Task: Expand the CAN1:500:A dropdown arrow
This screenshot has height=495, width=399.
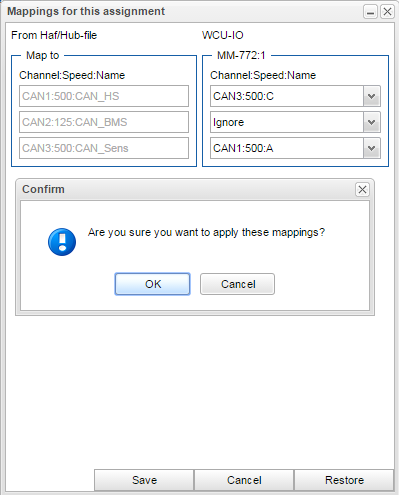Action: pyautogui.click(x=372, y=148)
